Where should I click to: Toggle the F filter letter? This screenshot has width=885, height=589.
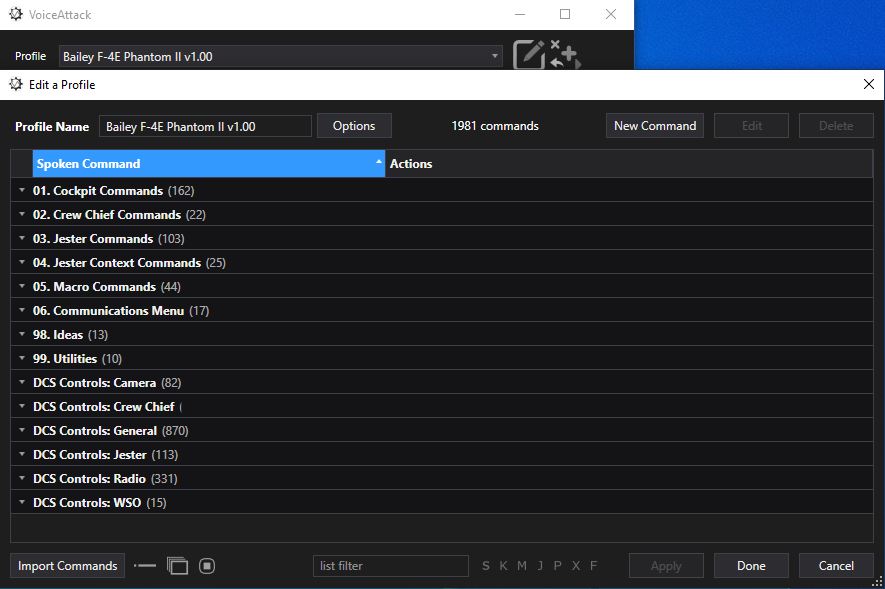(x=593, y=566)
